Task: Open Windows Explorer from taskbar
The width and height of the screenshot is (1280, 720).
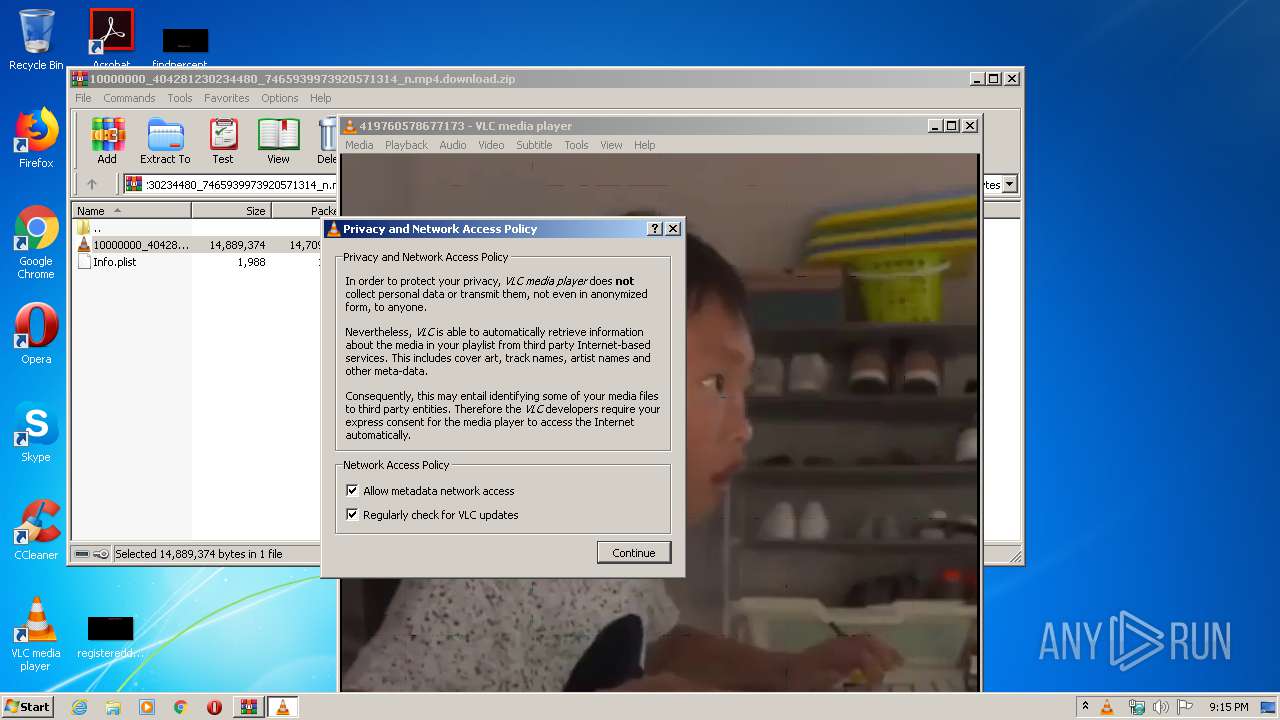Action: (x=113, y=707)
